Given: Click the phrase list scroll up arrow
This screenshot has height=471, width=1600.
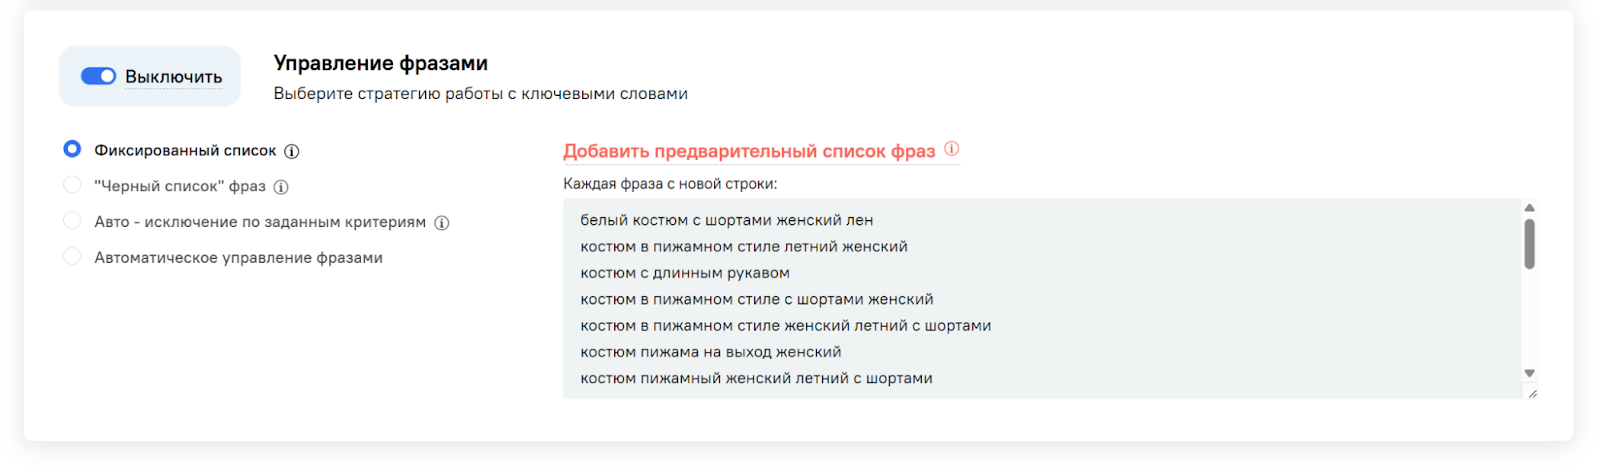Looking at the screenshot, I should [1529, 208].
